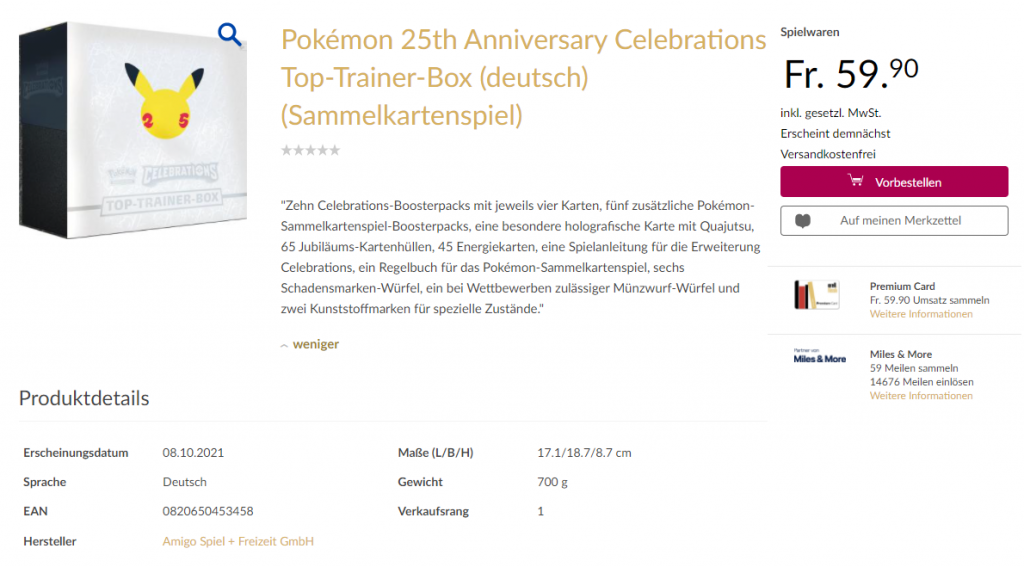The height and width of the screenshot is (567, 1024).
Task: Click the Produktdetails section heading
Action: [84, 398]
